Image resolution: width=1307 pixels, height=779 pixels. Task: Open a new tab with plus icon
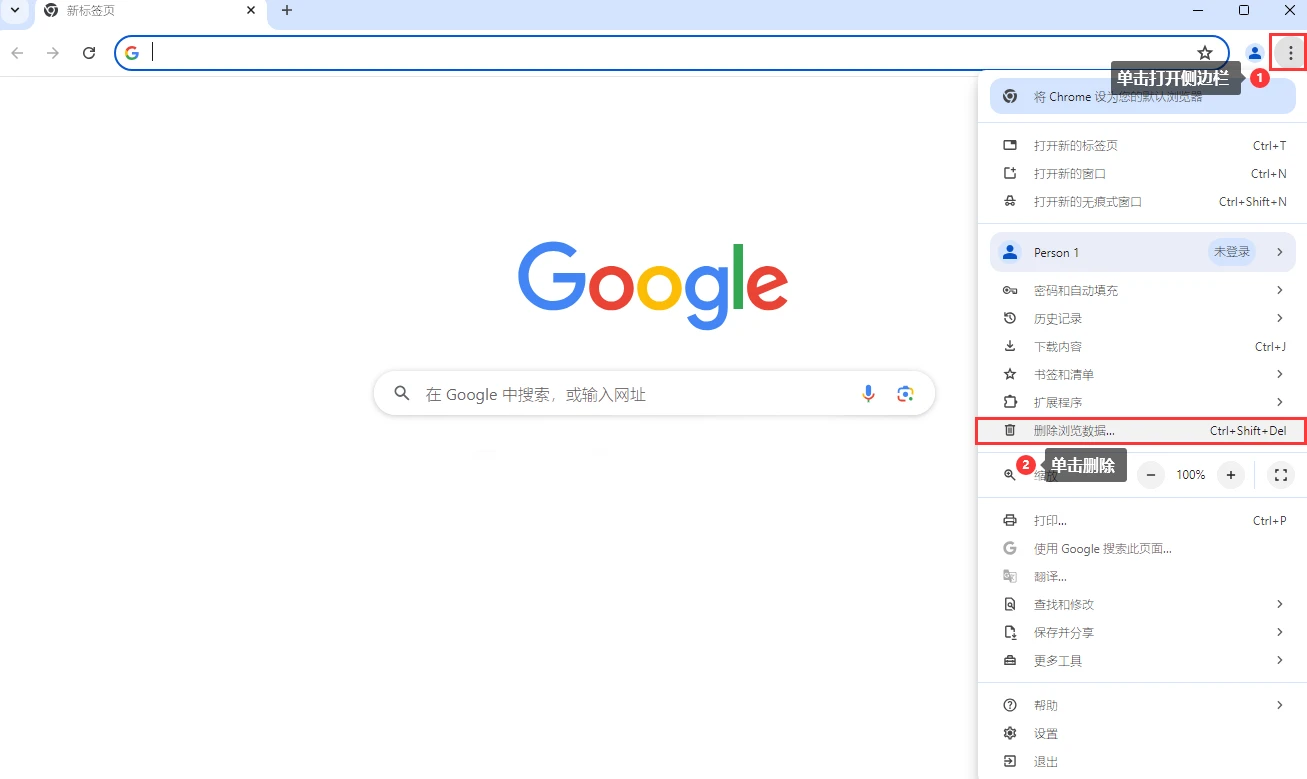click(287, 10)
